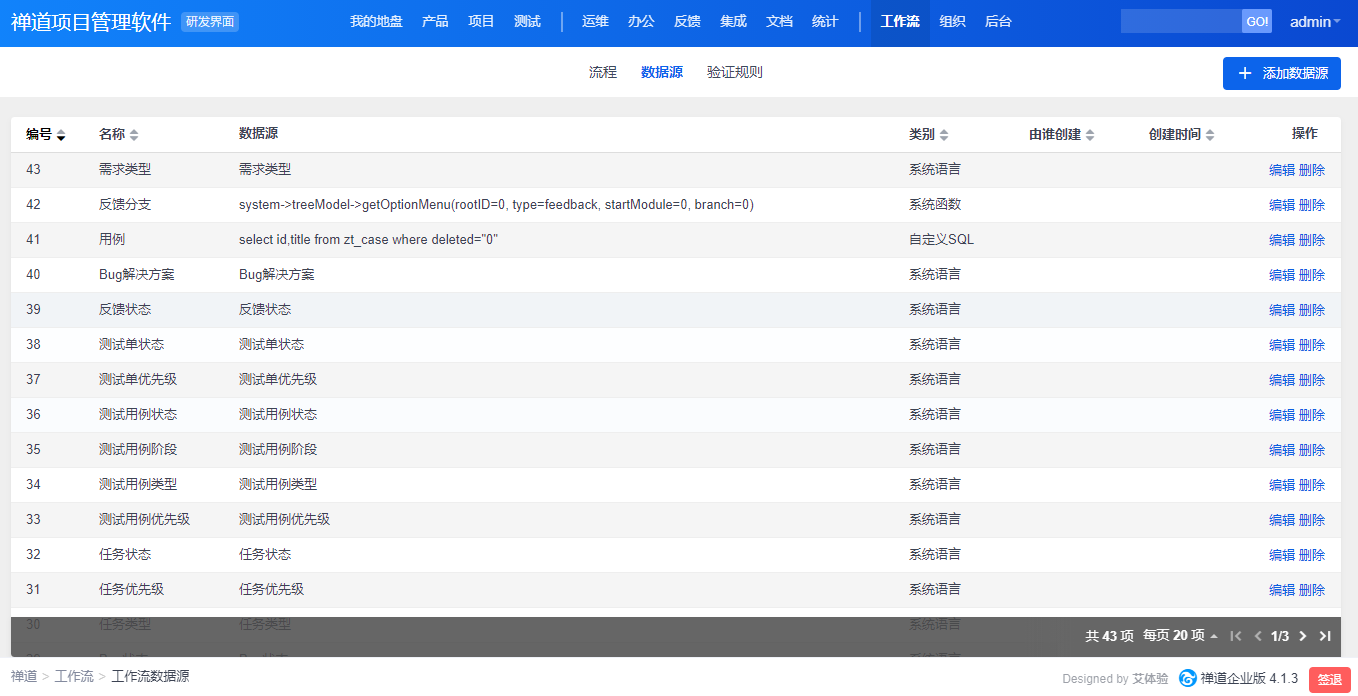Sort table by 编号 column sort icon
1358x696 pixels.
click(61, 135)
